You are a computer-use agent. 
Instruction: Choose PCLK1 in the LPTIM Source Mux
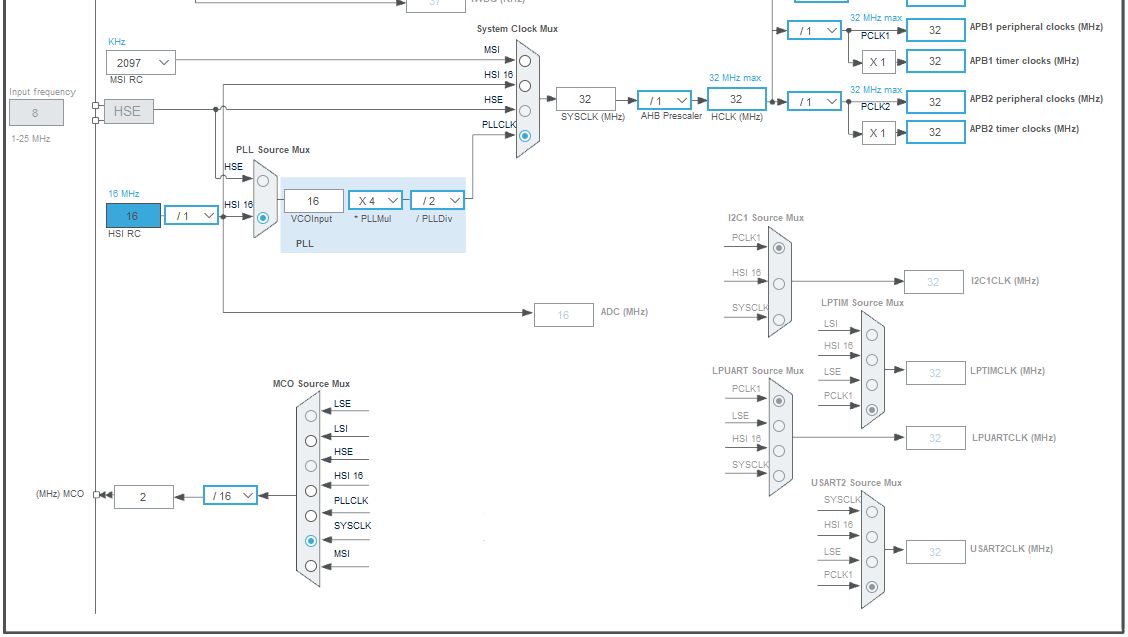tap(872, 410)
